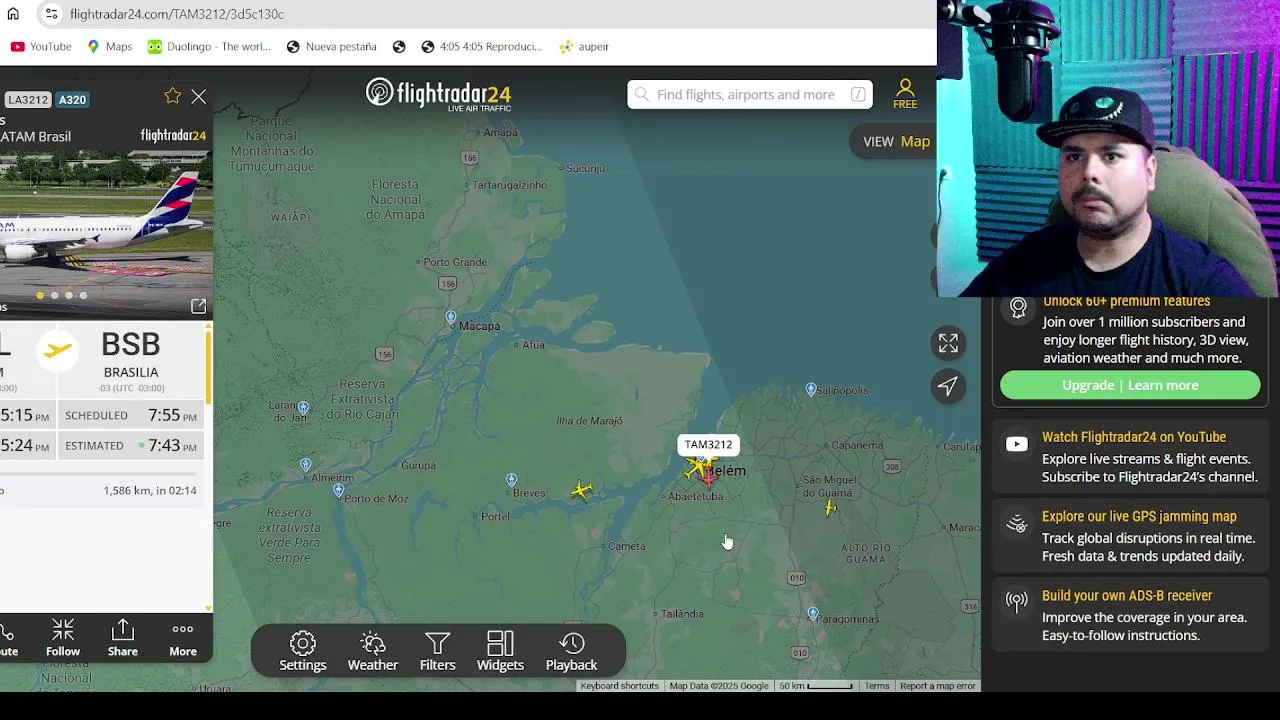Click Upgrade | Learn more button
The height and width of the screenshot is (720, 1280).
1130,385
